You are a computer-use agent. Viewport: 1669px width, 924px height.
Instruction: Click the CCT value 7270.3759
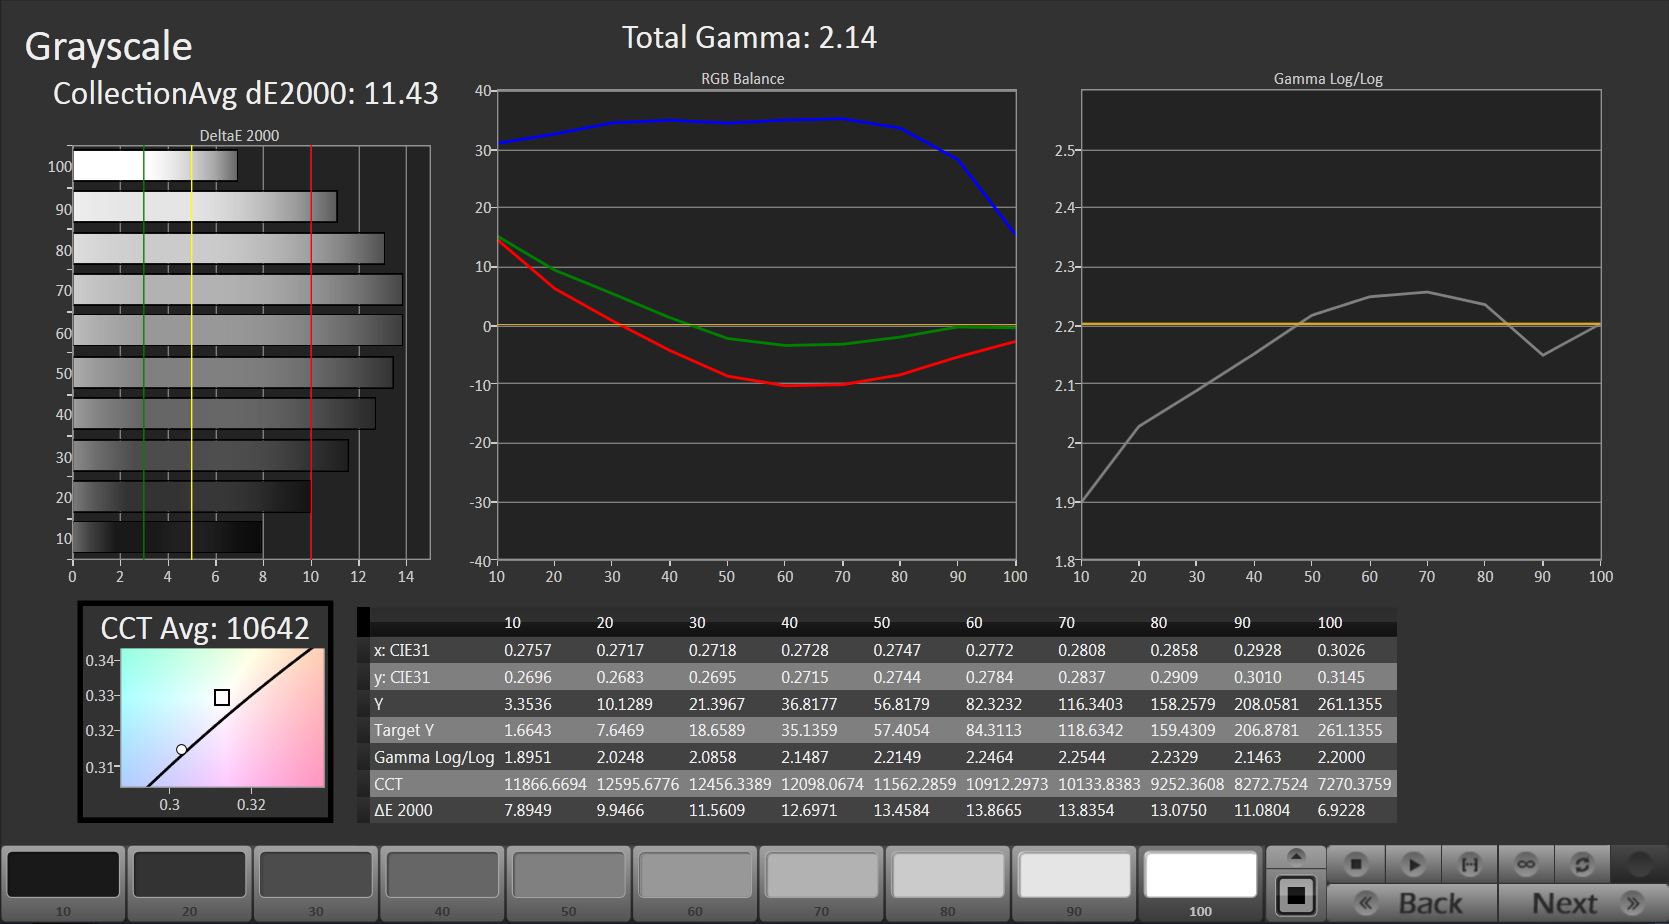(1354, 784)
